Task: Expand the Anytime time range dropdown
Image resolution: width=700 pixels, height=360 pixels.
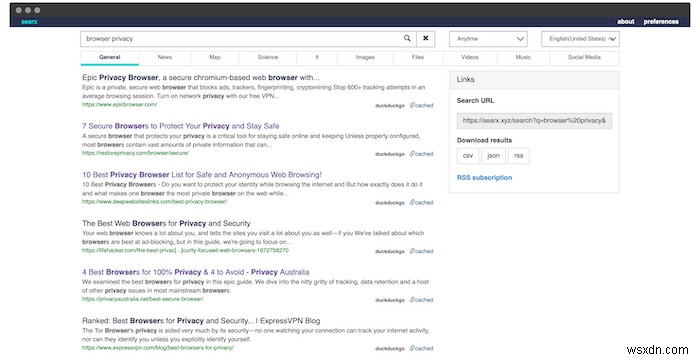Action: pyautogui.click(x=488, y=39)
